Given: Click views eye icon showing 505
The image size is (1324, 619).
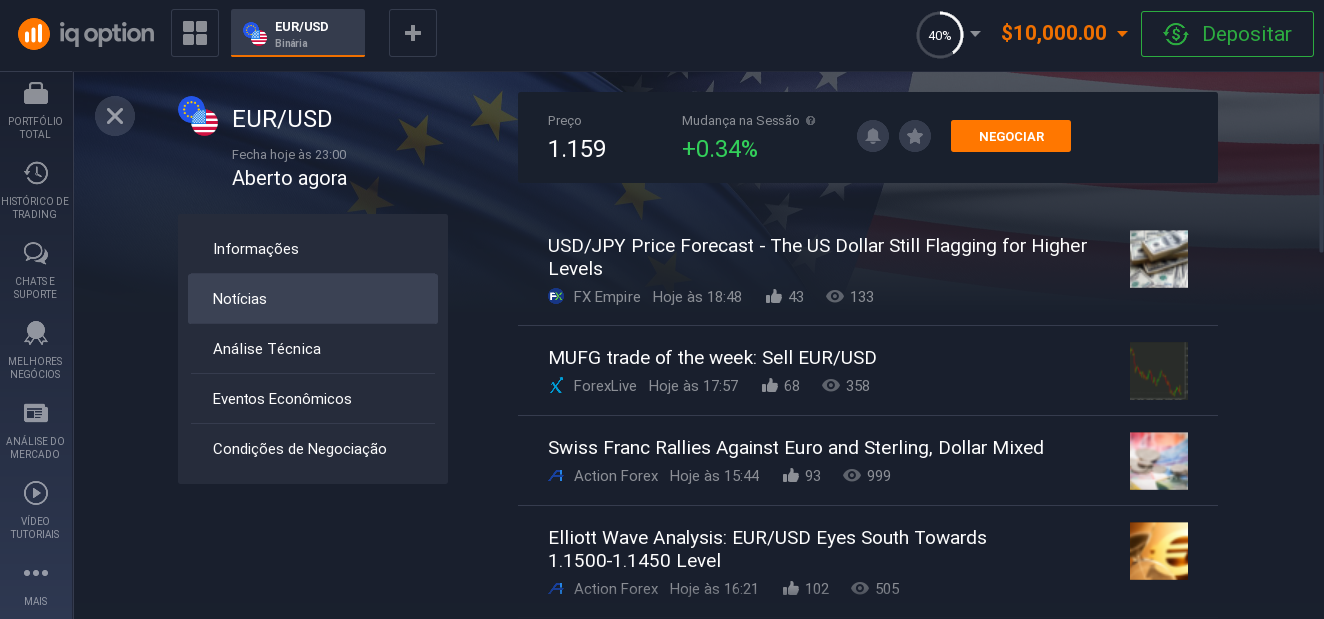Looking at the screenshot, I should click(860, 589).
